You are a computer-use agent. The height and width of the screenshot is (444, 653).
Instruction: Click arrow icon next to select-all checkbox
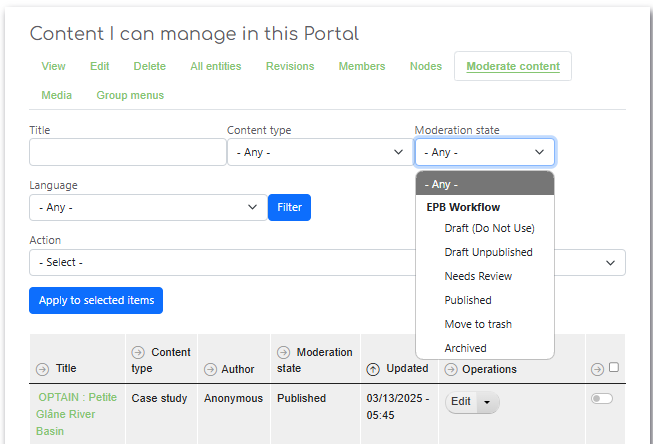point(599,368)
